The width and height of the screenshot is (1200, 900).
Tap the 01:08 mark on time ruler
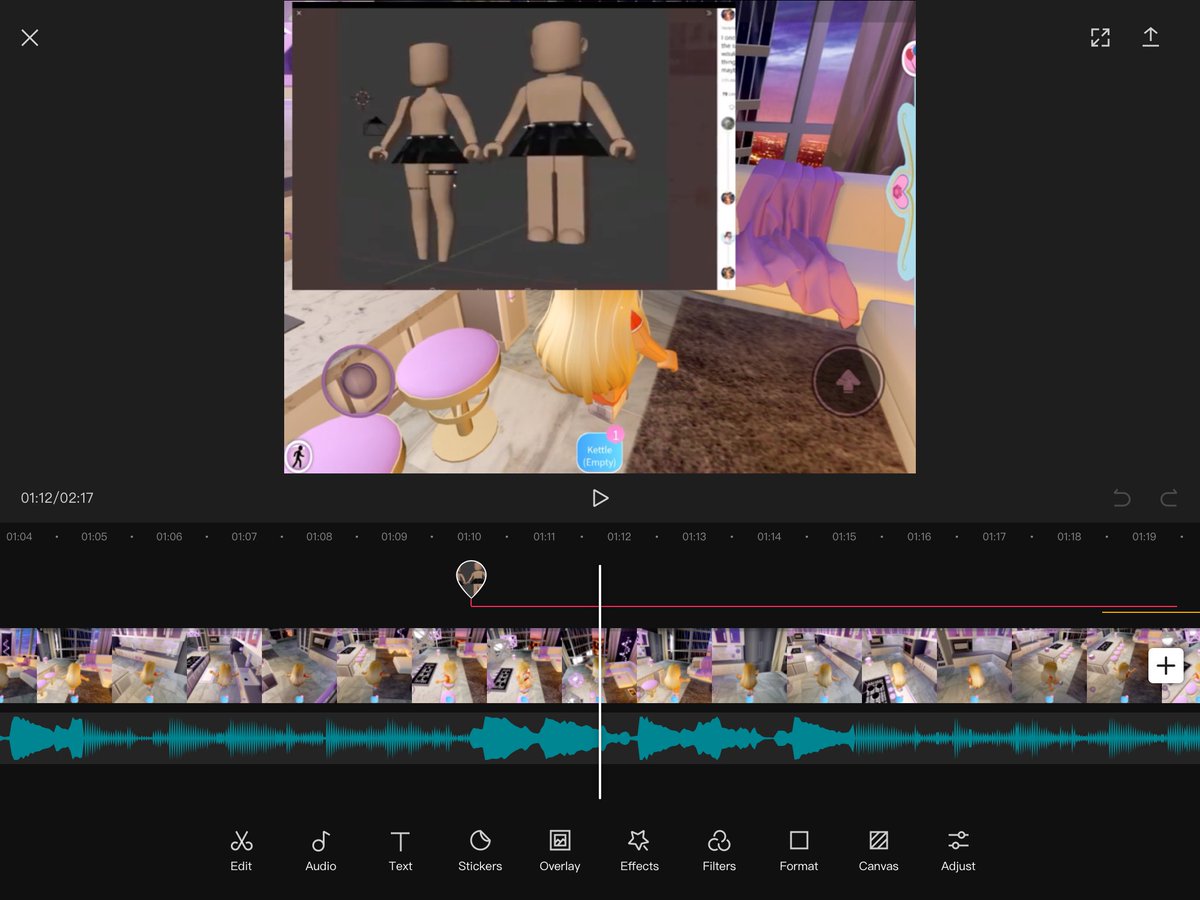point(319,537)
